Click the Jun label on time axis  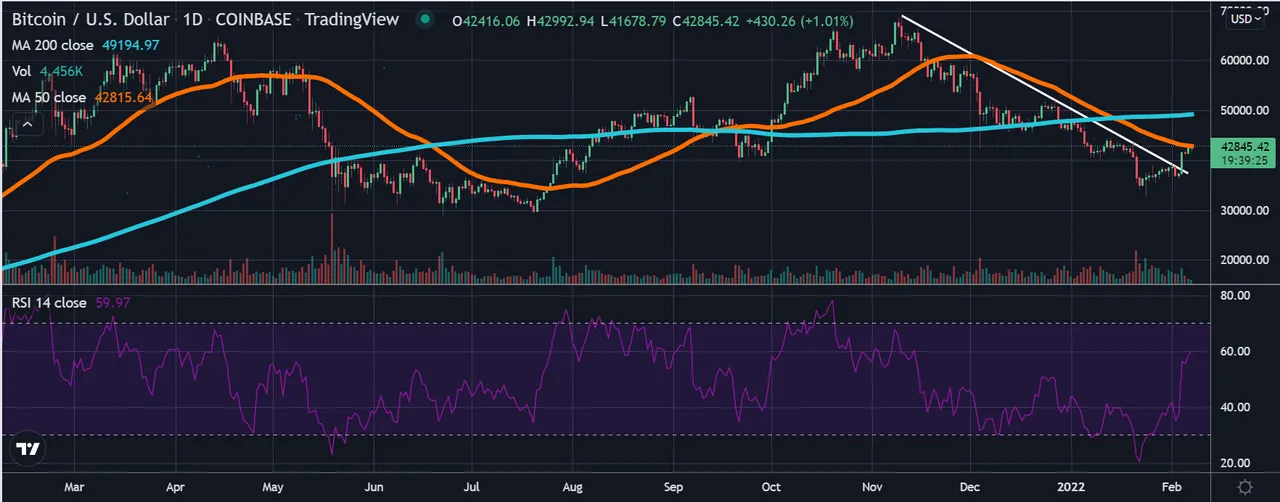[374, 487]
